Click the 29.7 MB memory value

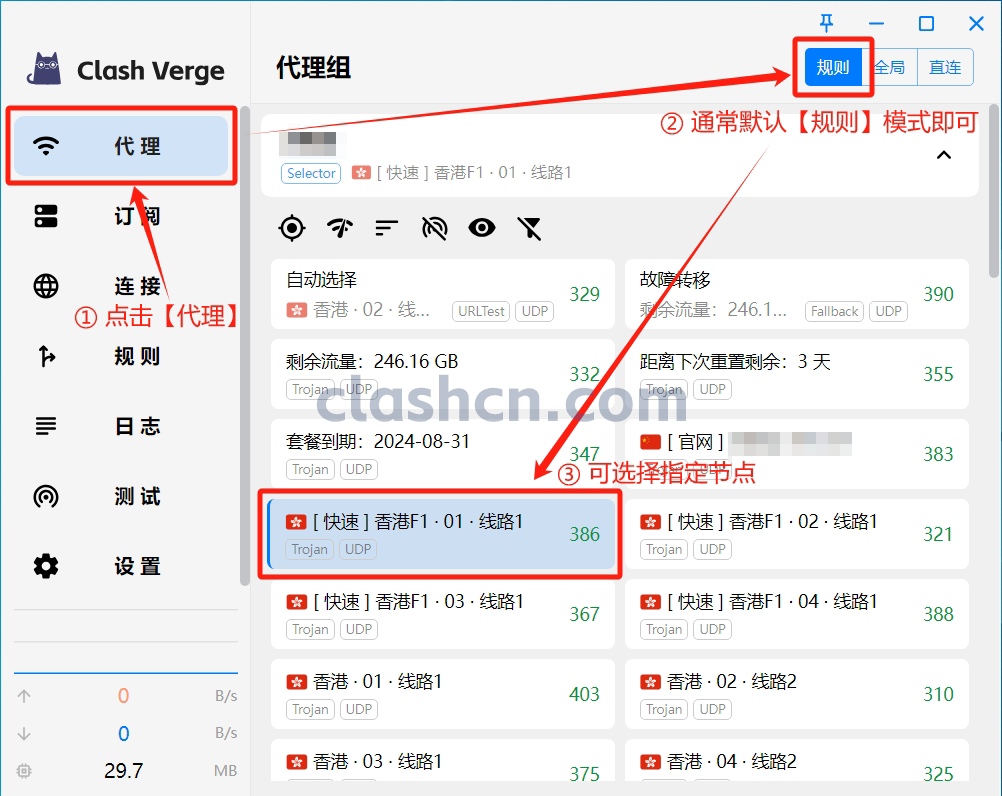(124, 770)
